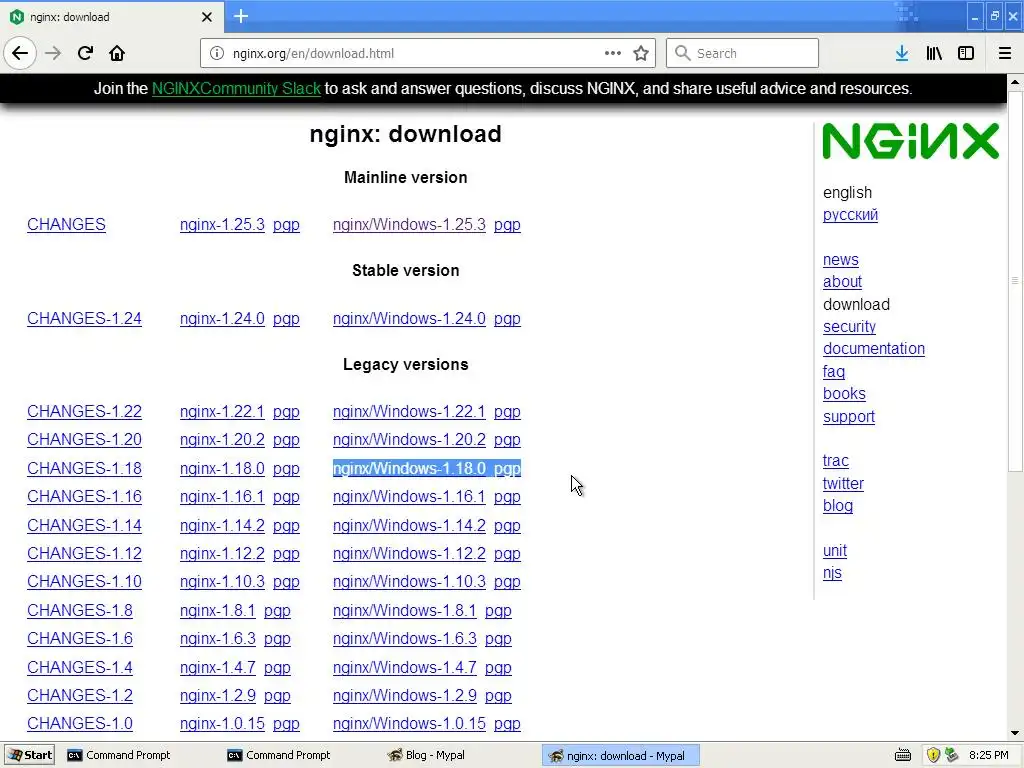1024x768 pixels.
Task: Open page actions three-dot menu
Action: (x=613, y=54)
